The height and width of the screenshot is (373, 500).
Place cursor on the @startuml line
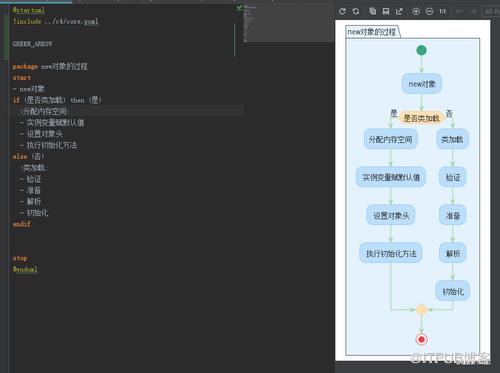(29, 10)
